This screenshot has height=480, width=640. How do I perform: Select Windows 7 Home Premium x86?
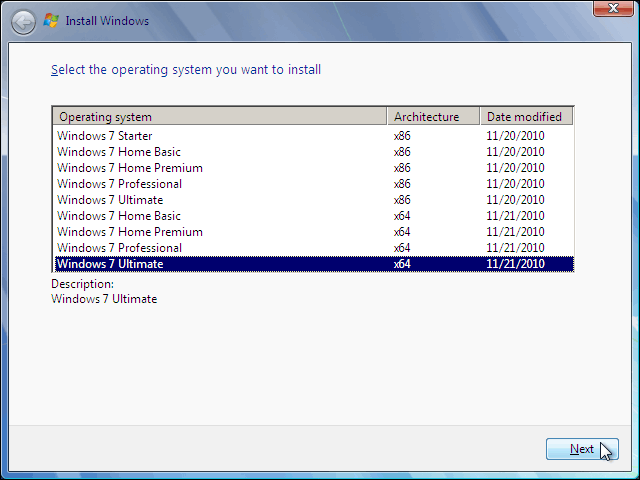pos(314,168)
